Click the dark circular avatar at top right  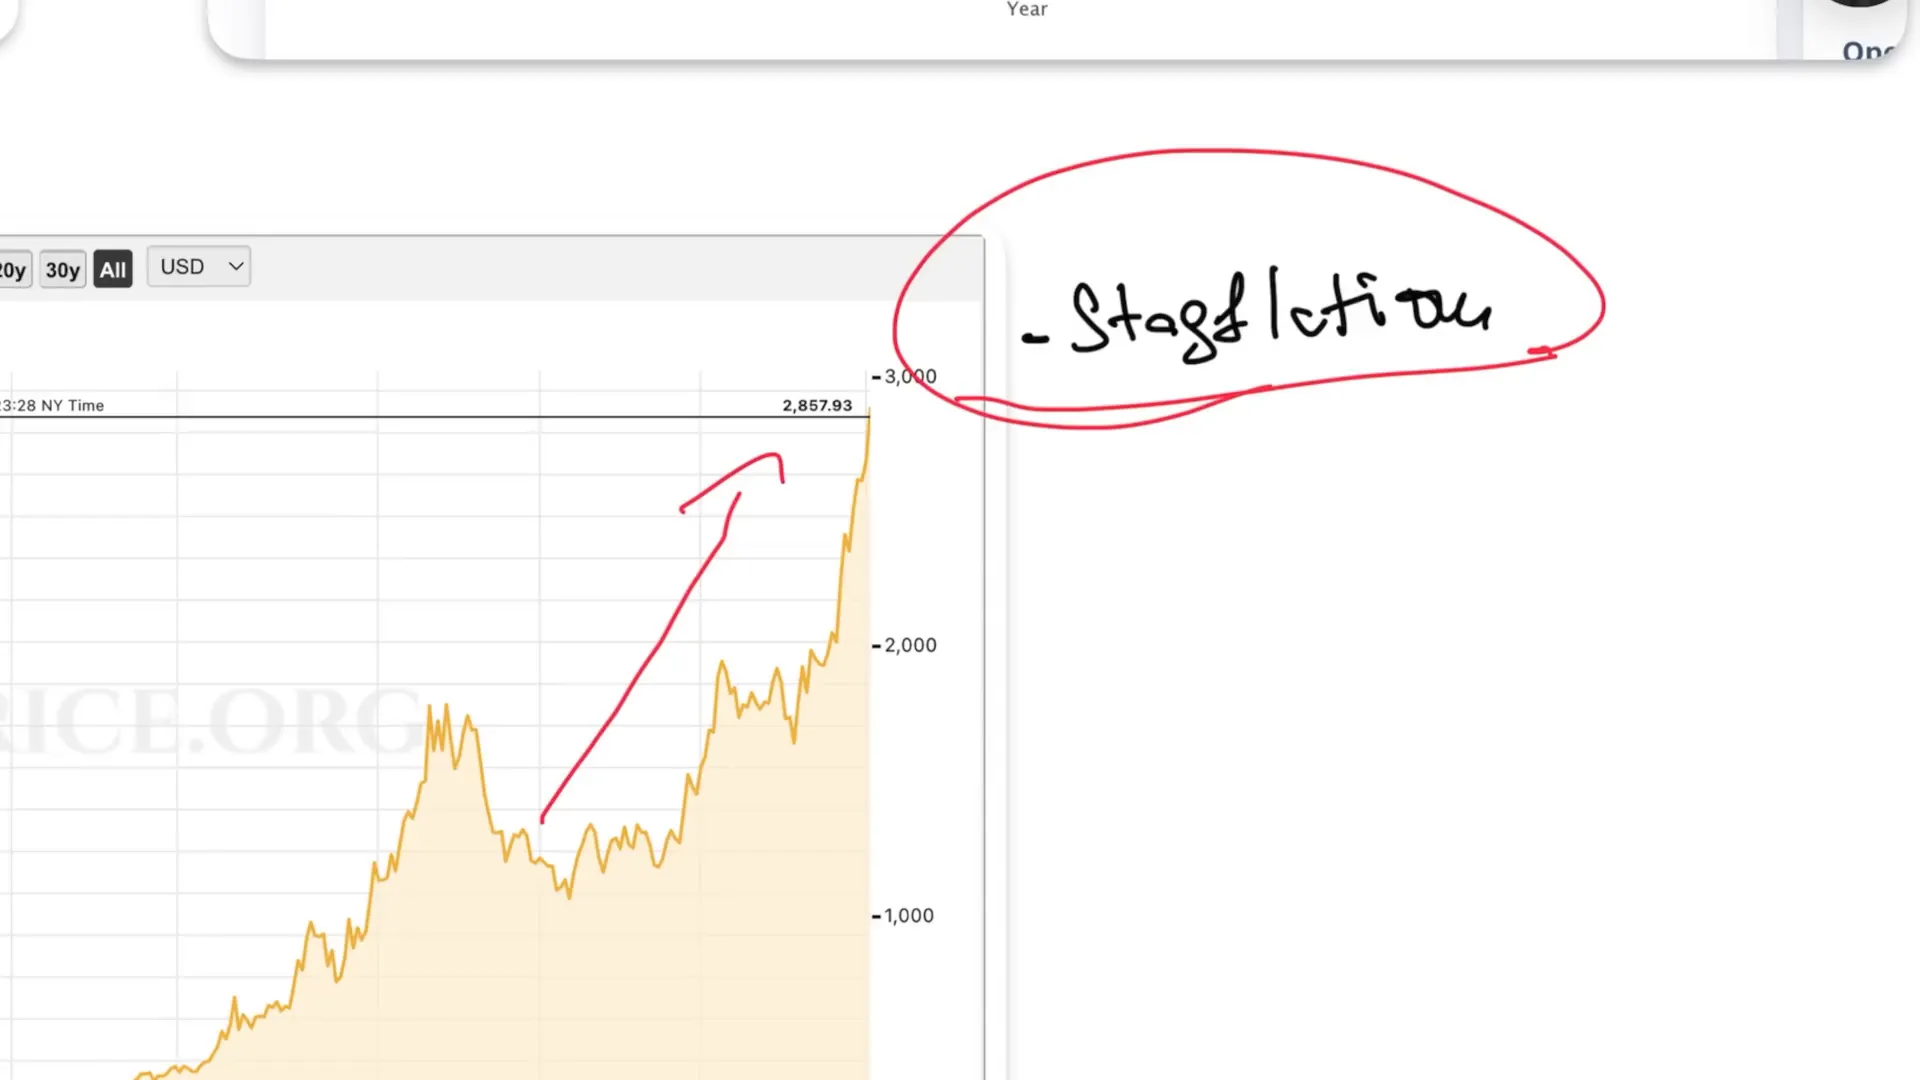pos(1860,3)
